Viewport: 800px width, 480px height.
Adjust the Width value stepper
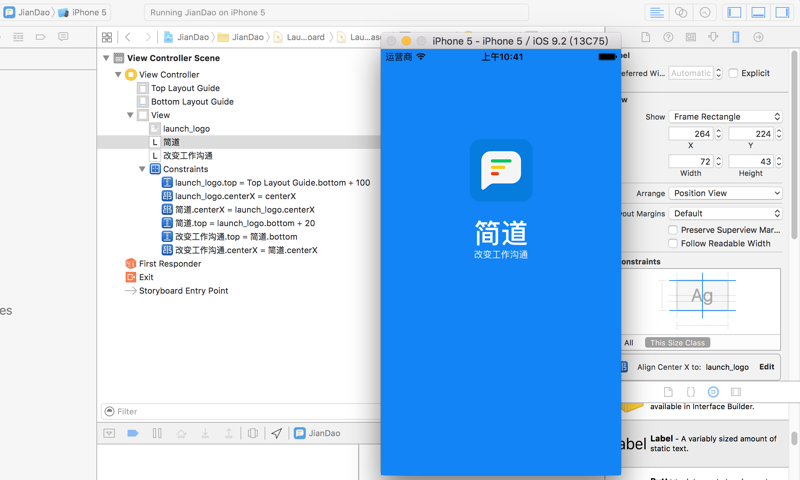point(718,161)
